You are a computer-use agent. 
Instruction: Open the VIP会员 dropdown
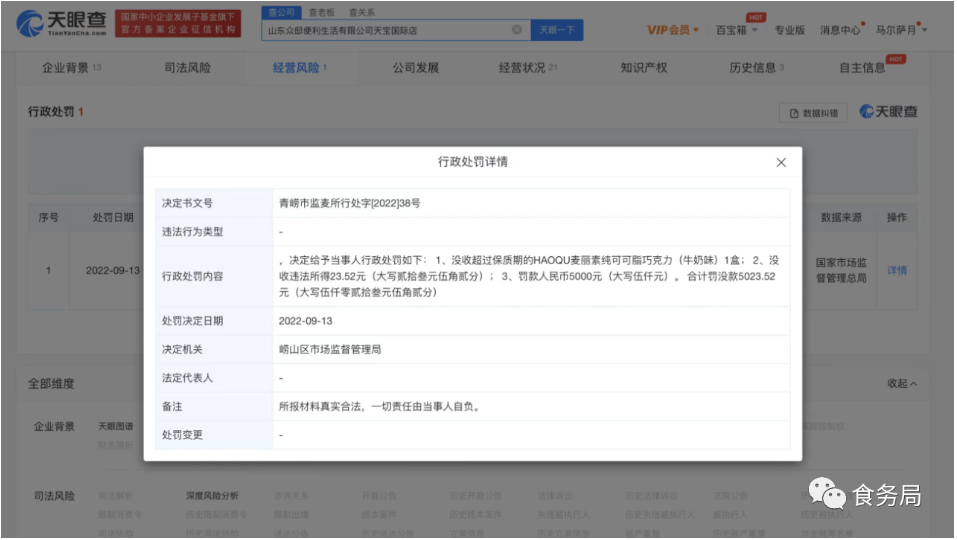[x=673, y=30]
